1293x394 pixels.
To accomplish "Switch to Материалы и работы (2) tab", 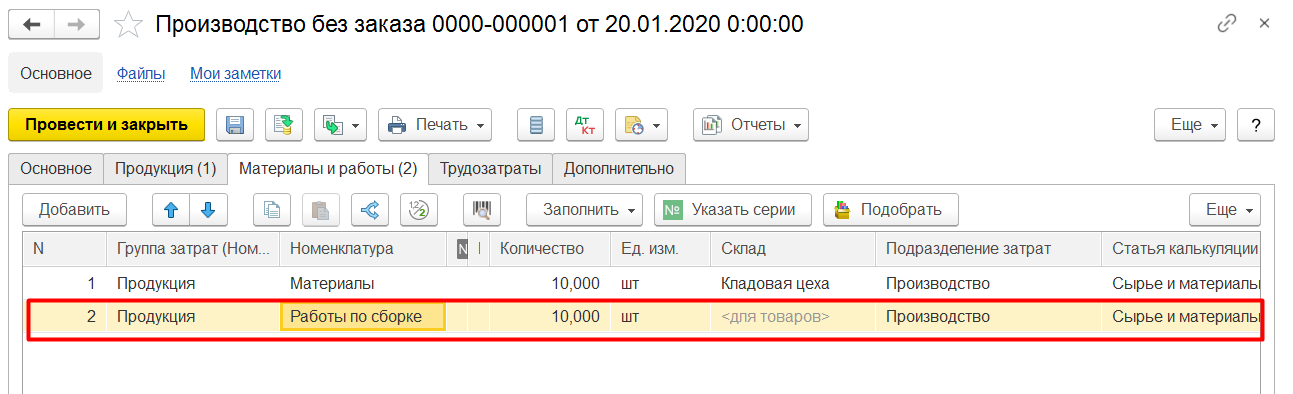I will tap(328, 169).
